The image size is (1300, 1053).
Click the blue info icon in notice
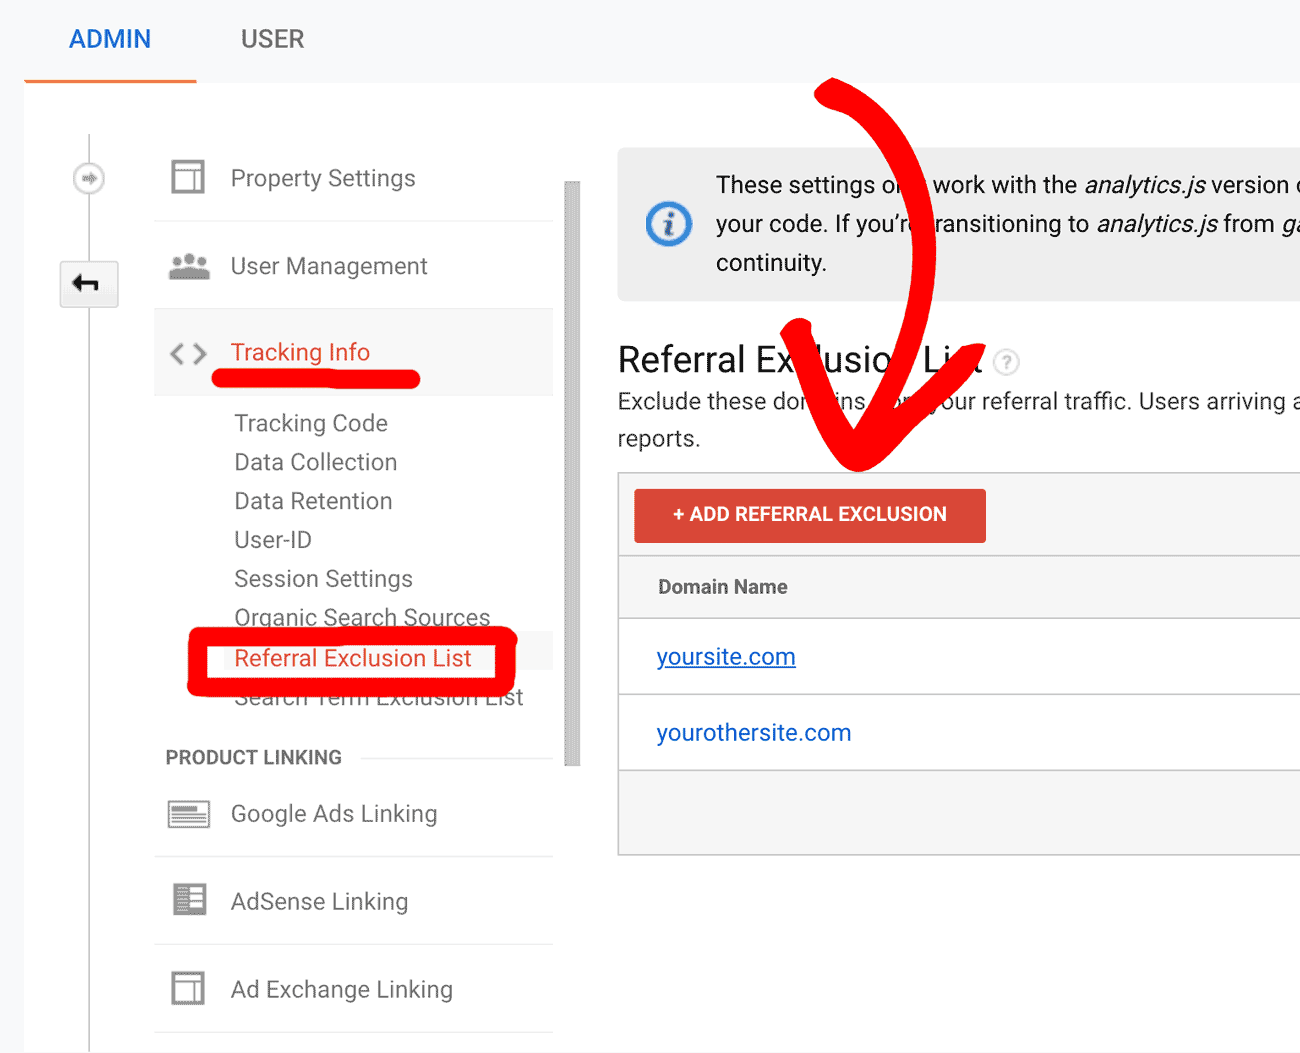coord(668,223)
